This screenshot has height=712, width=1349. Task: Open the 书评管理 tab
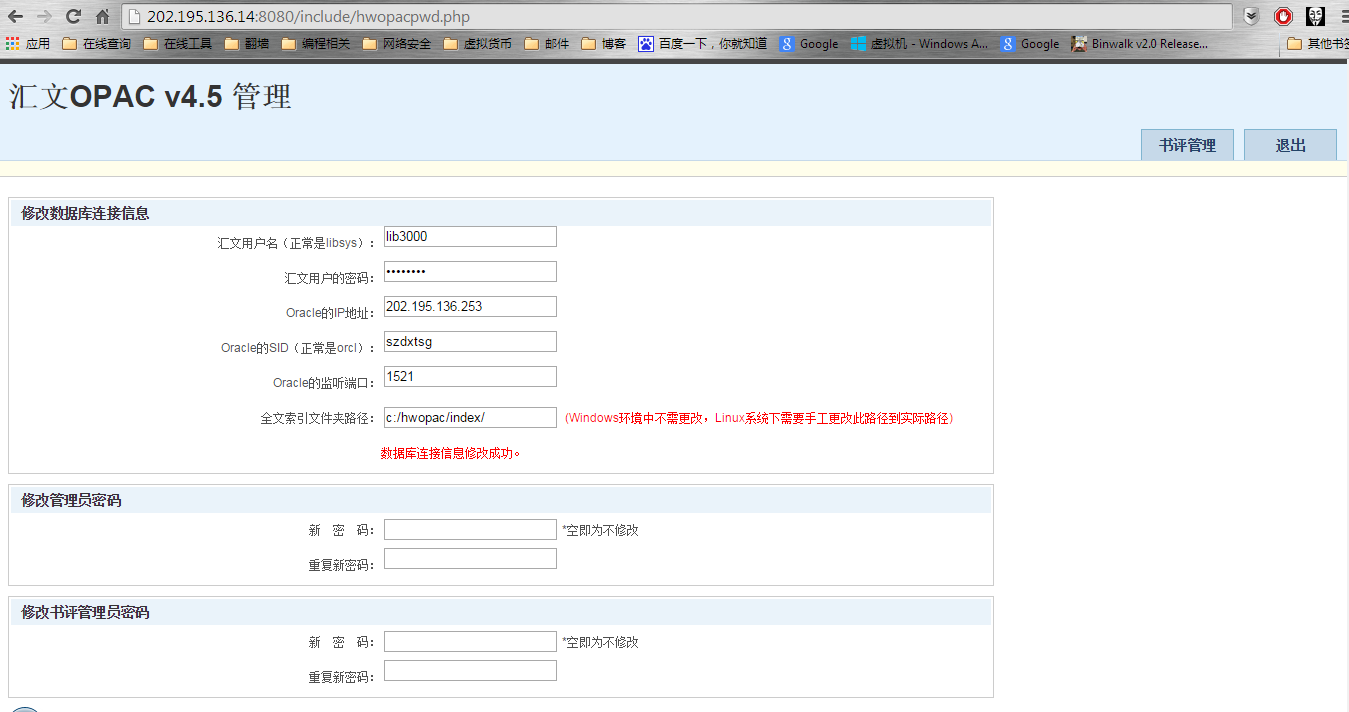1187,145
